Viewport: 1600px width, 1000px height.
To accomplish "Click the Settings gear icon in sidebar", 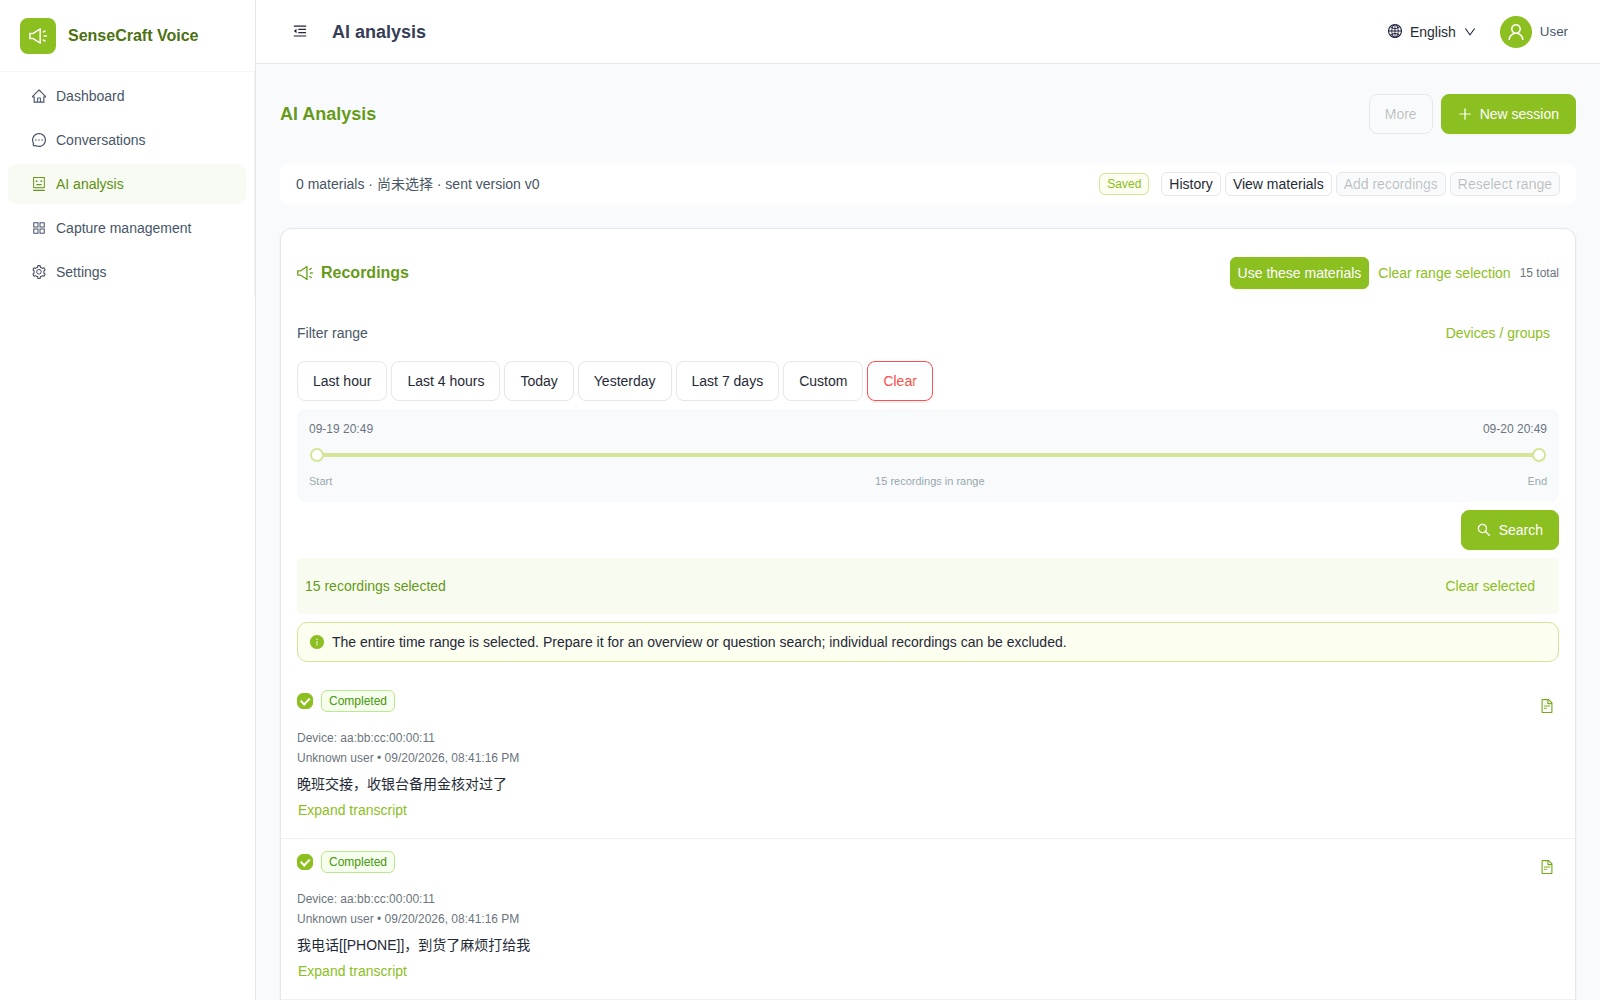I will (x=39, y=272).
